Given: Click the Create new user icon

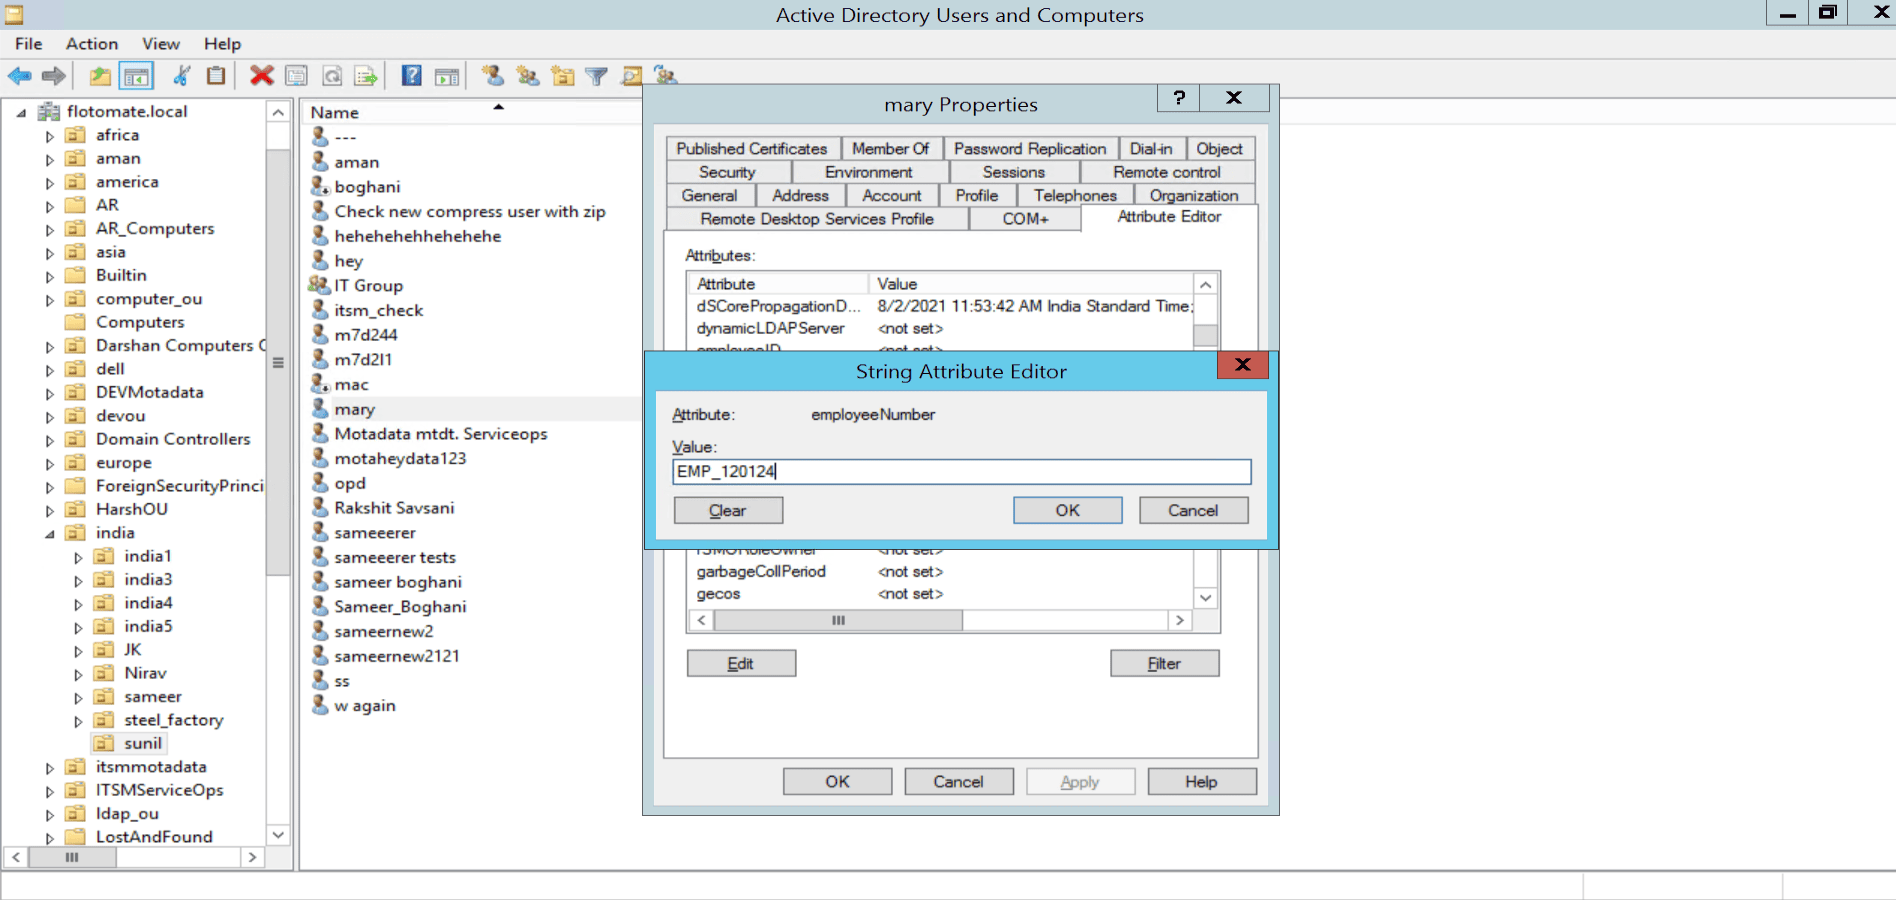Looking at the screenshot, I should tap(492, 76).
